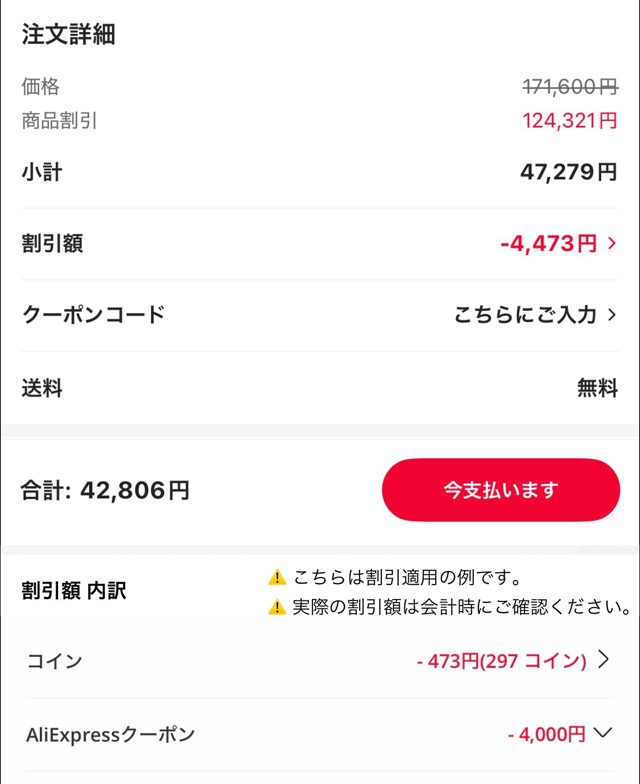This screenshot has height=784, width=640.
Task: Click the コイン row label
Action: click(x=54, y=661)
